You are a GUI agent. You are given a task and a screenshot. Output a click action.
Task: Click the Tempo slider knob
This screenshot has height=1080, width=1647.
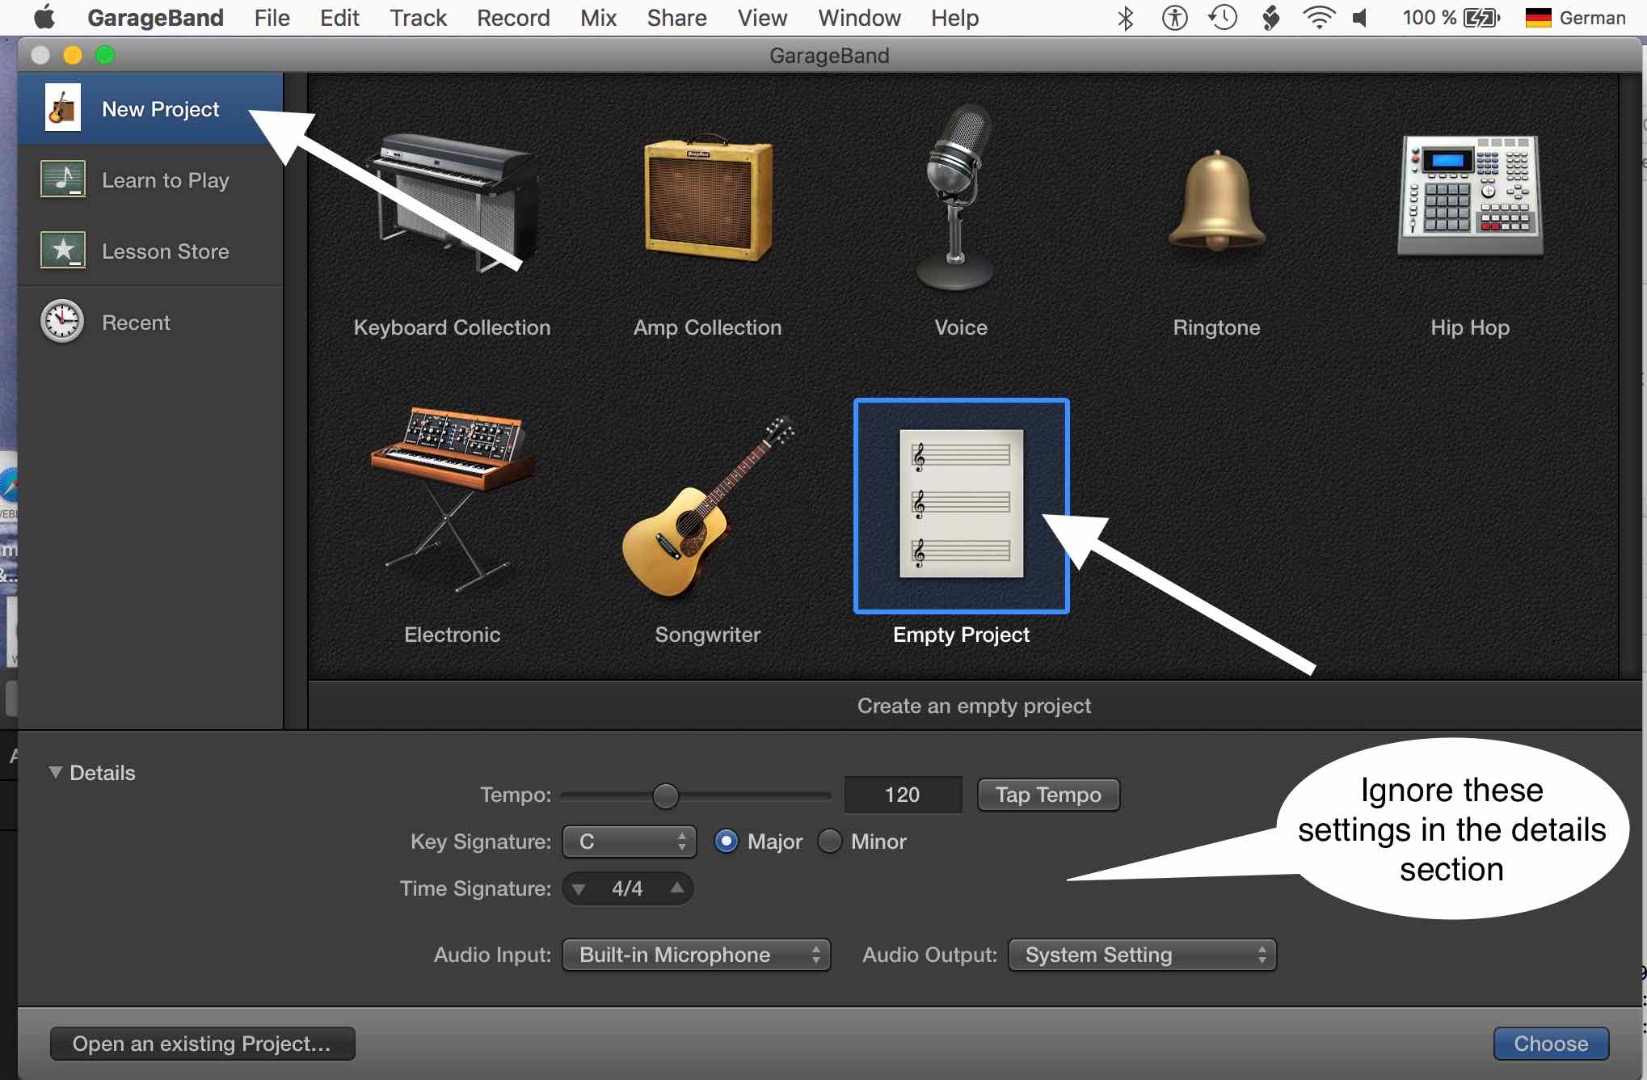(x=666, y=795)
